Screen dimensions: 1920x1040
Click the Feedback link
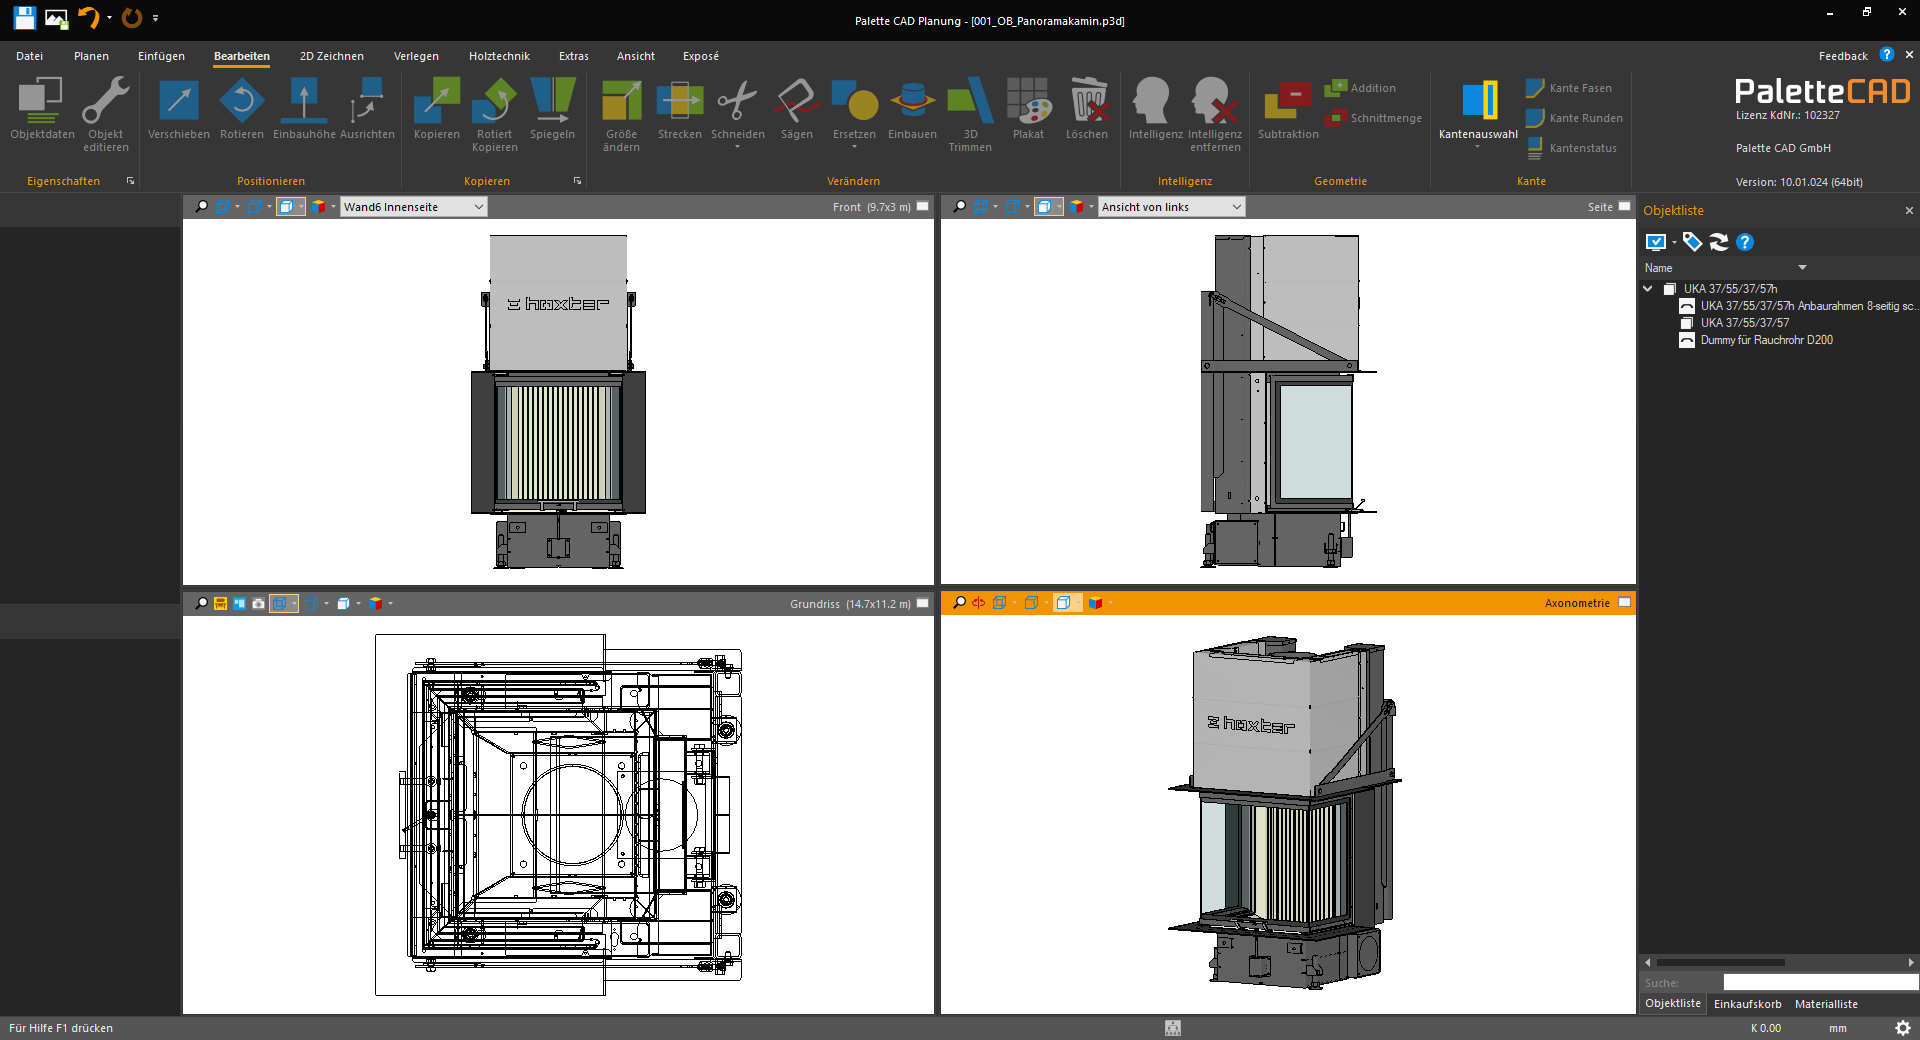tap(1843, 56)
